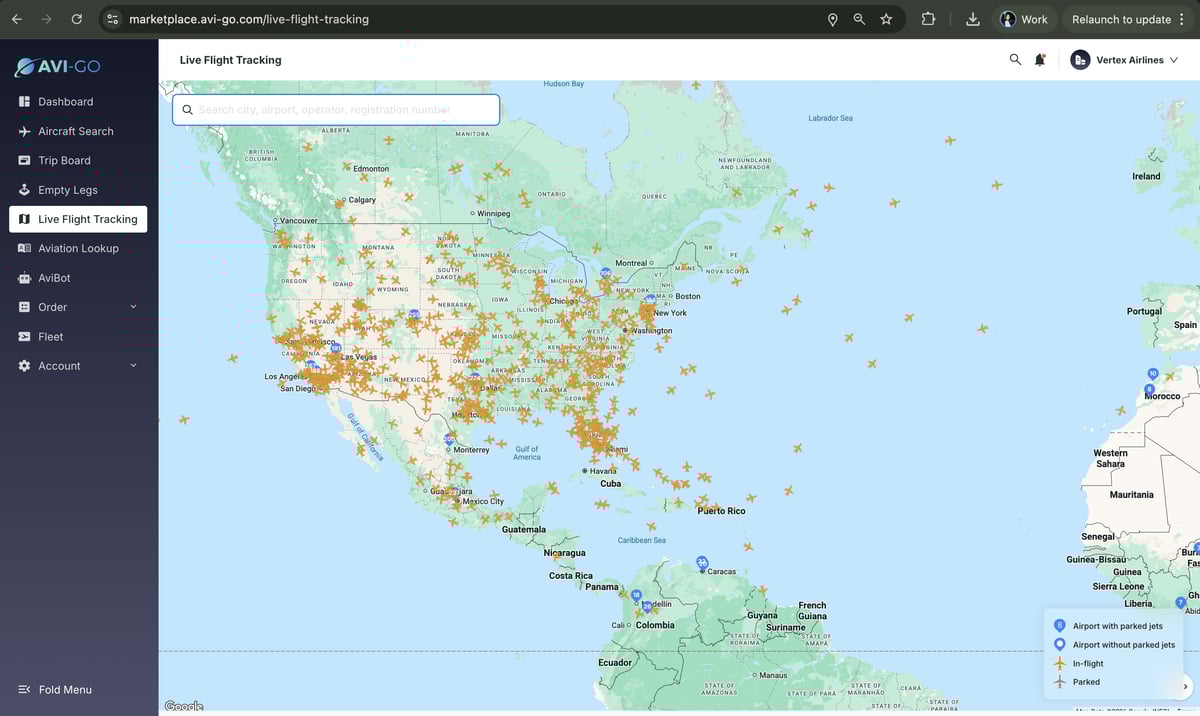This screenshot has height=716, width=1200.
Task: Expand the Order menu chevron
Action: pos(133,307)
